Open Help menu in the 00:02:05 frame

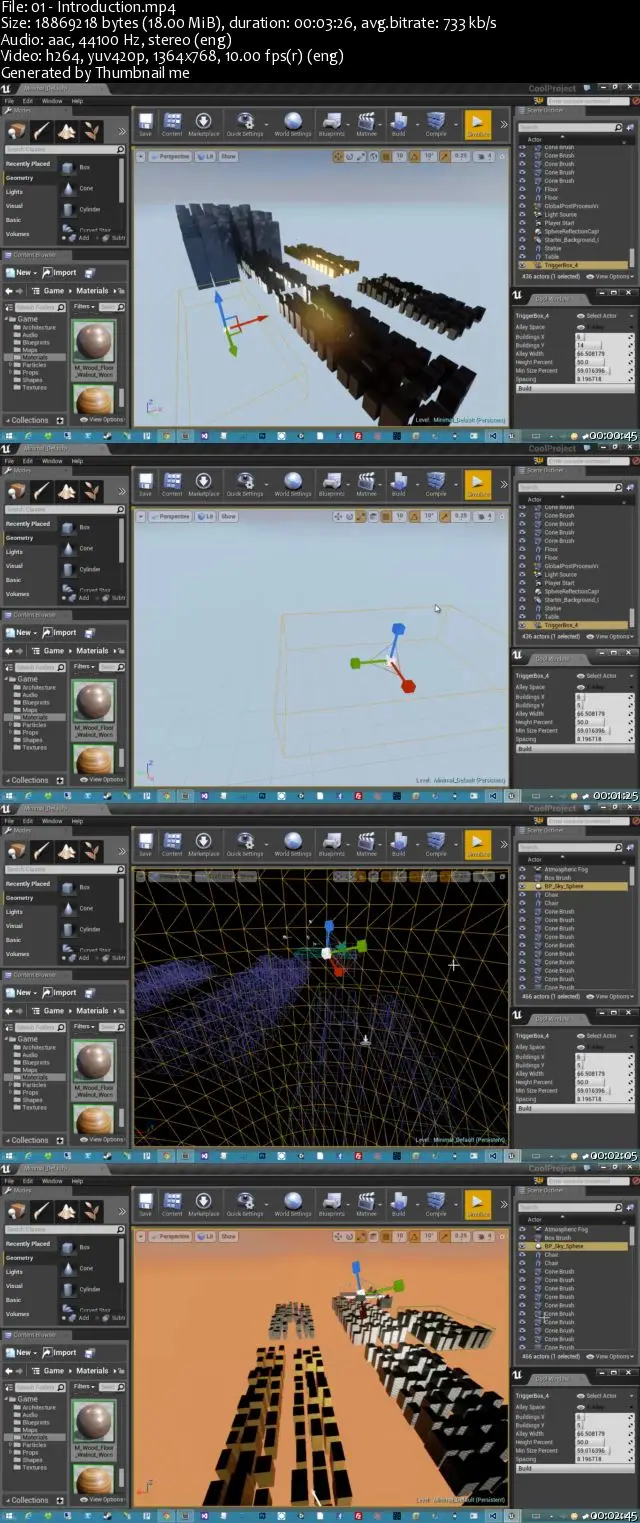click(77, 821)
